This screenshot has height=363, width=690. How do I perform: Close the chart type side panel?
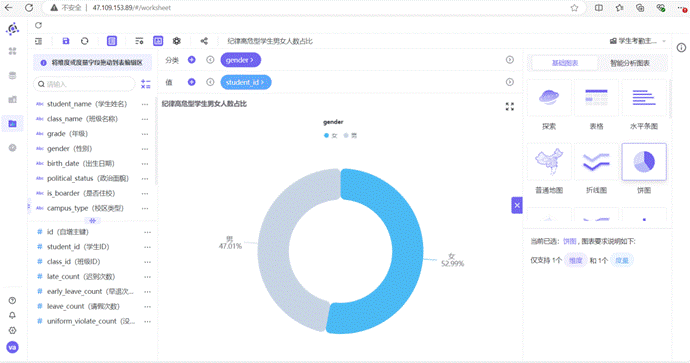coord(517,205)
